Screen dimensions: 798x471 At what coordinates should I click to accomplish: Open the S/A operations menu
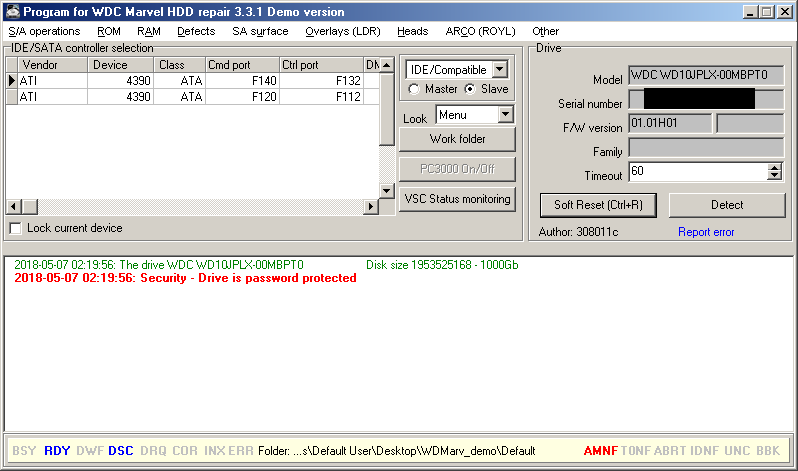pos(44,32)
